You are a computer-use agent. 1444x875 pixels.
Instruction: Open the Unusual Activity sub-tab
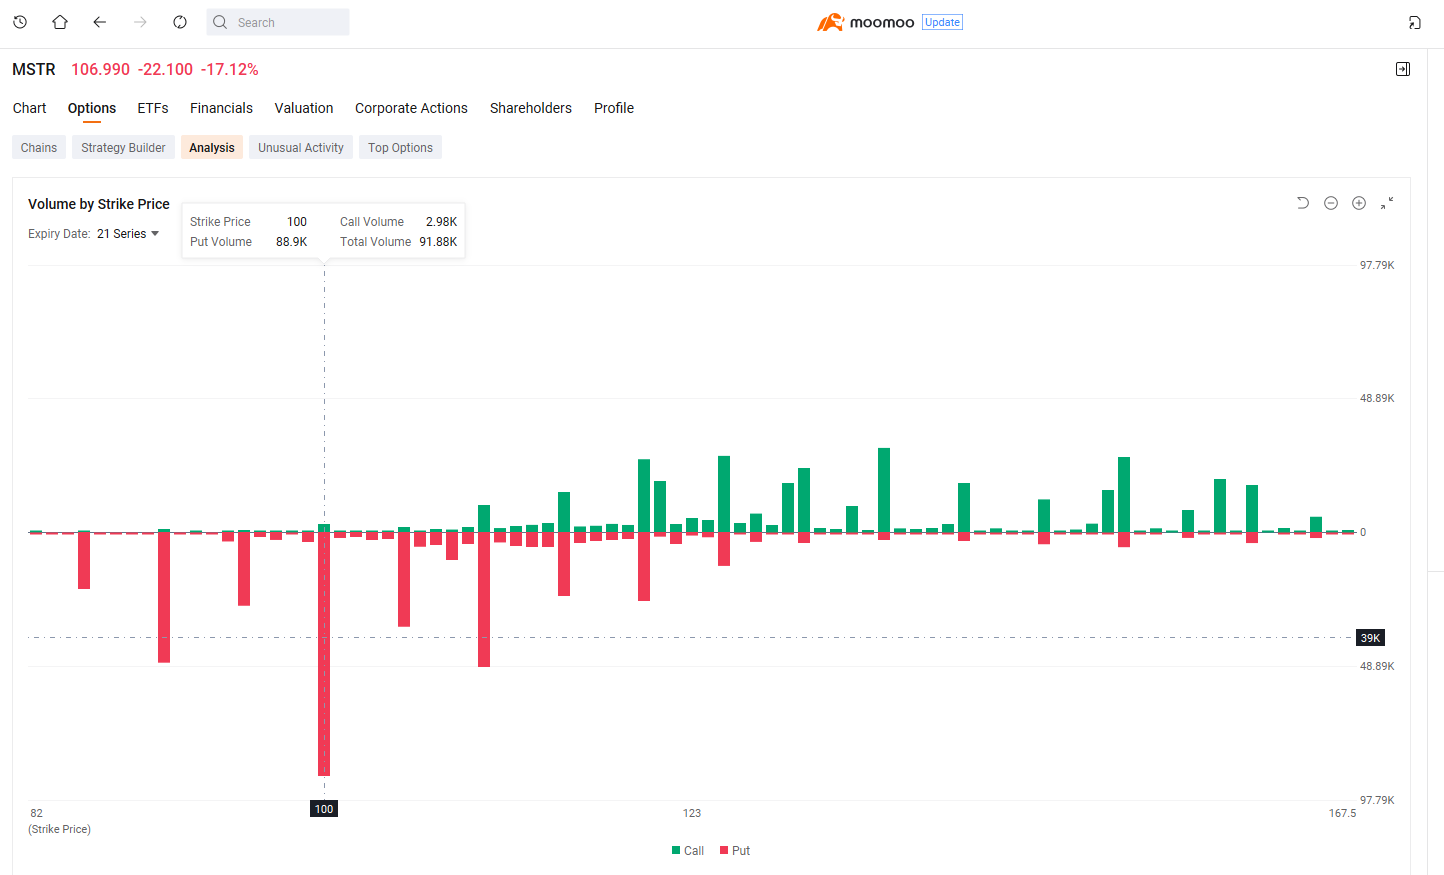[301, 147]
